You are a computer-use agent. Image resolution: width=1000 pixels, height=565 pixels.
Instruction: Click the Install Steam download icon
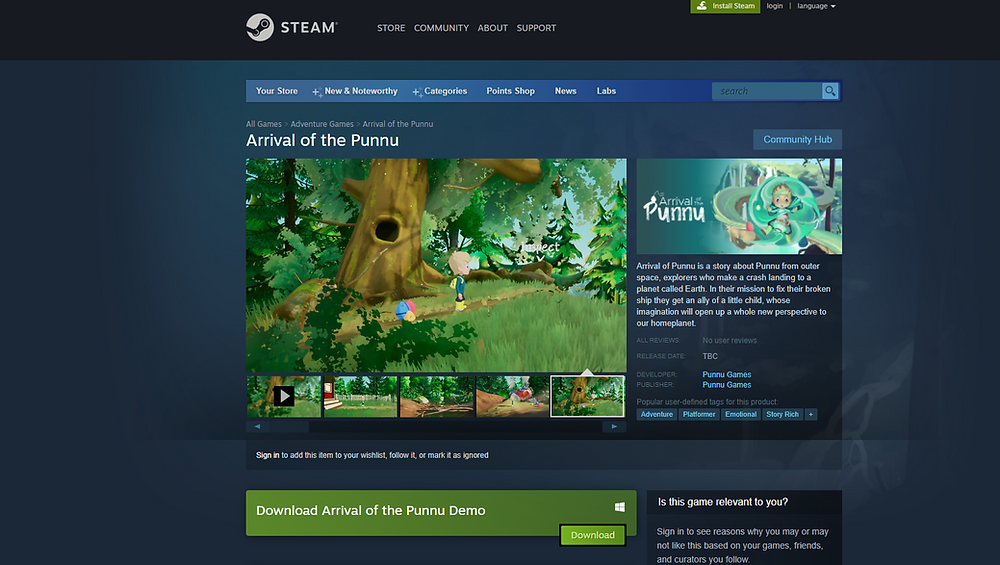point(702,6)
